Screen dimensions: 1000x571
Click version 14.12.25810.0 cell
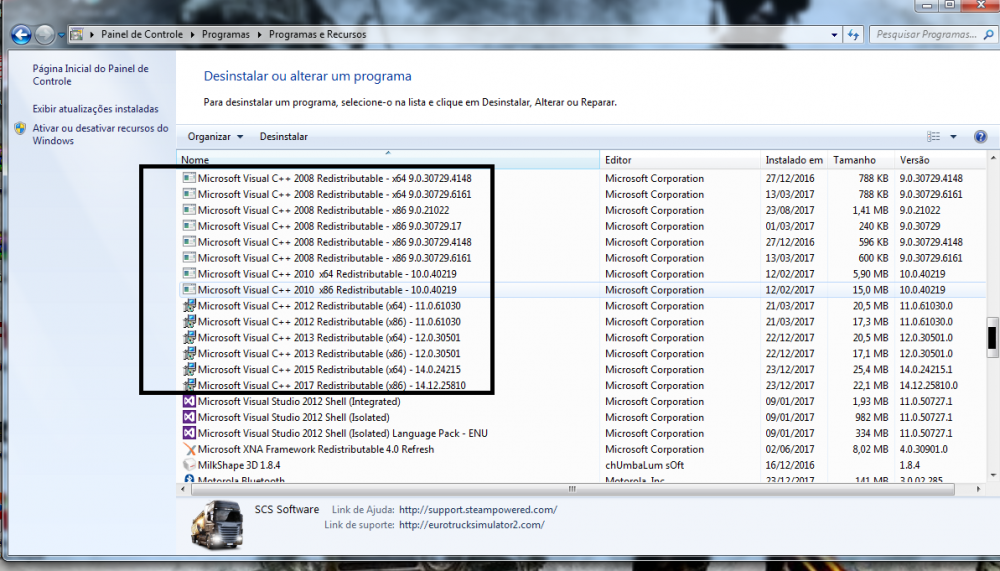(929, 386)
